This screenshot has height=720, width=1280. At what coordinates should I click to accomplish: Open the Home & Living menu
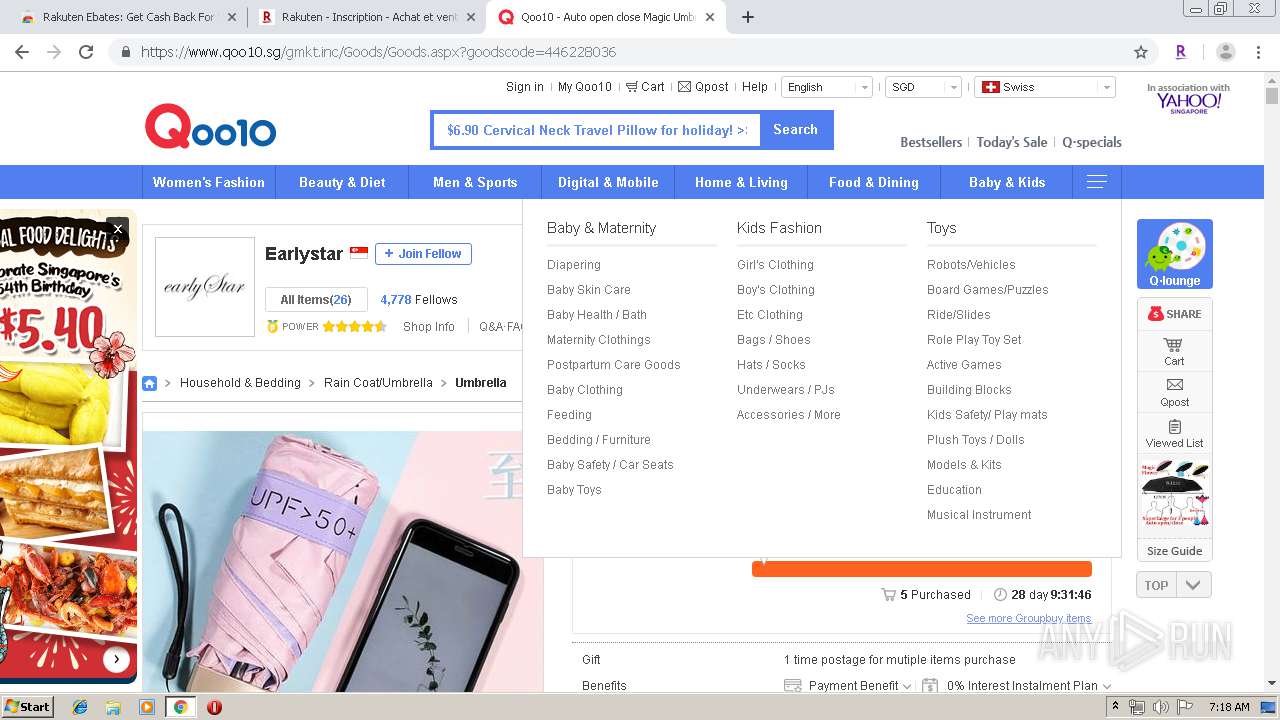click(x=741, y=182)
